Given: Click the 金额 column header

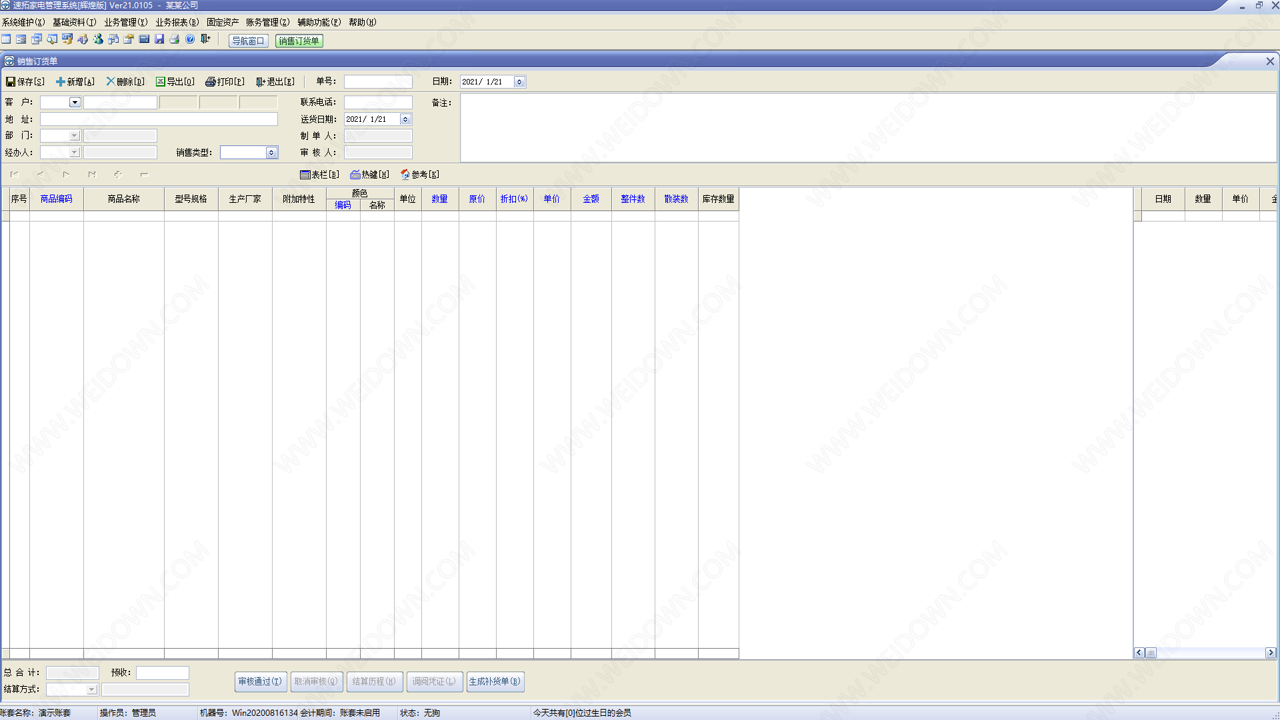Looking at the screenshot, I should click(591, 199).
